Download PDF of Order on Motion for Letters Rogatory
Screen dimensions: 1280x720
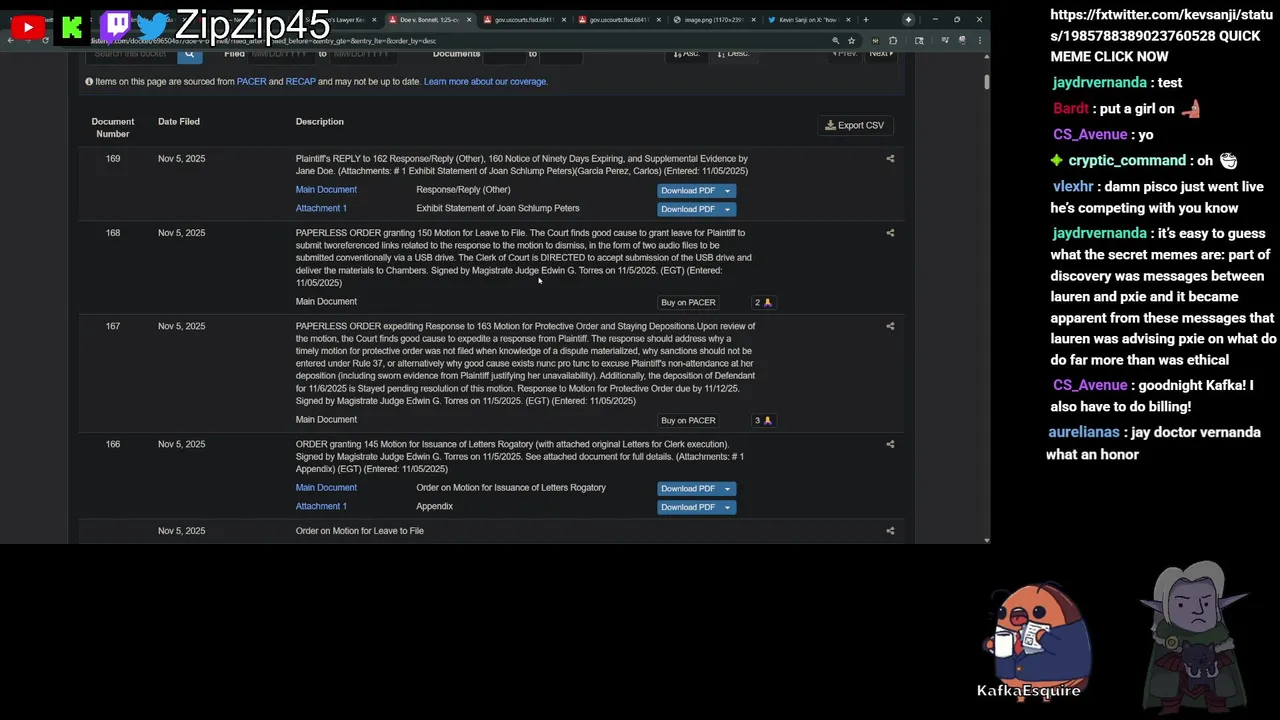[688, 488]
